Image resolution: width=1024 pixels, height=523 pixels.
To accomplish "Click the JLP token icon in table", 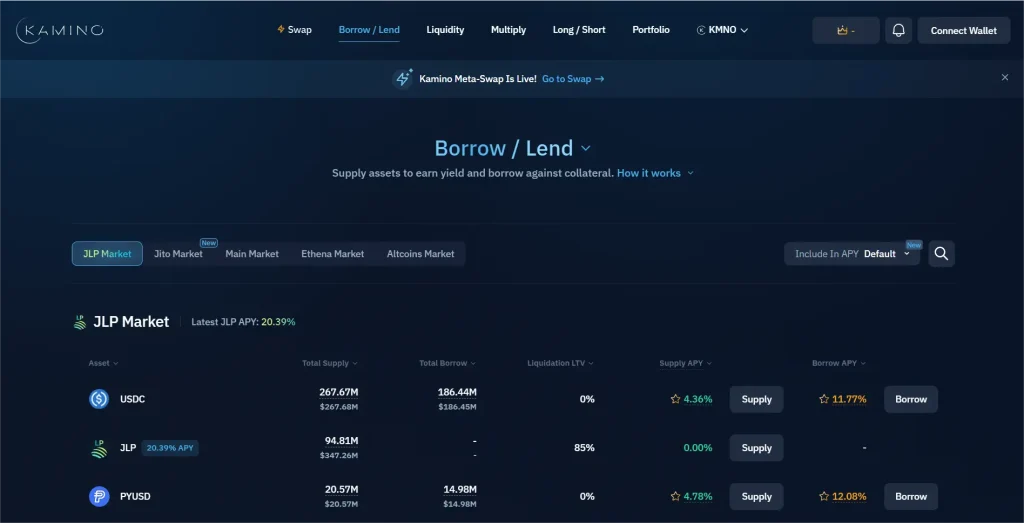I will [x=99, y=448].
